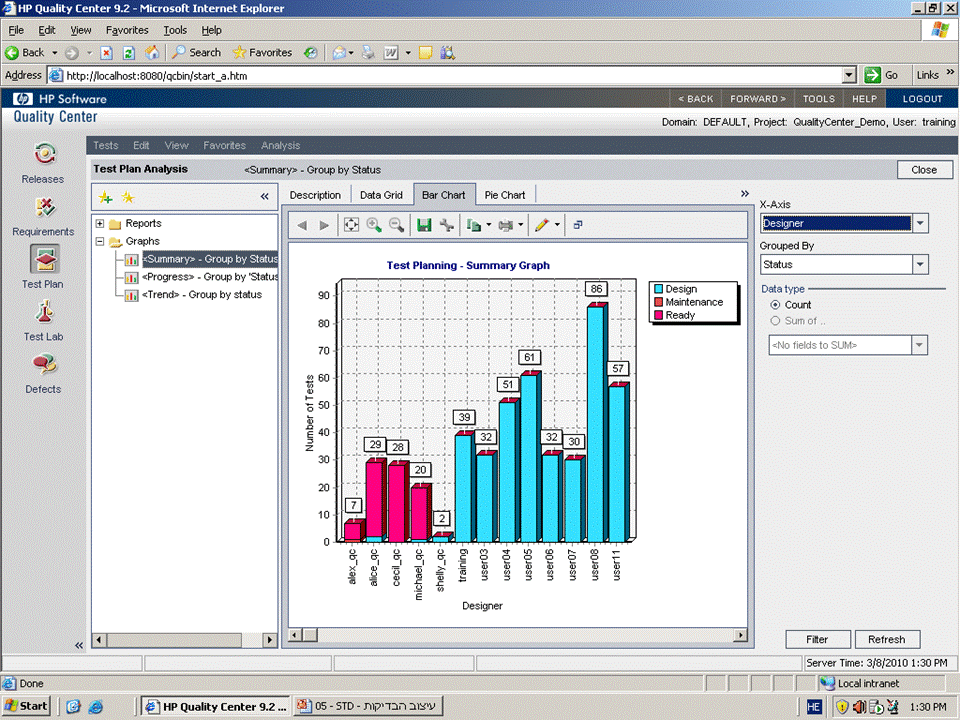Screen dimensions: 960x720
Task: Click the wrench settings icon
Action: point(447,225)
